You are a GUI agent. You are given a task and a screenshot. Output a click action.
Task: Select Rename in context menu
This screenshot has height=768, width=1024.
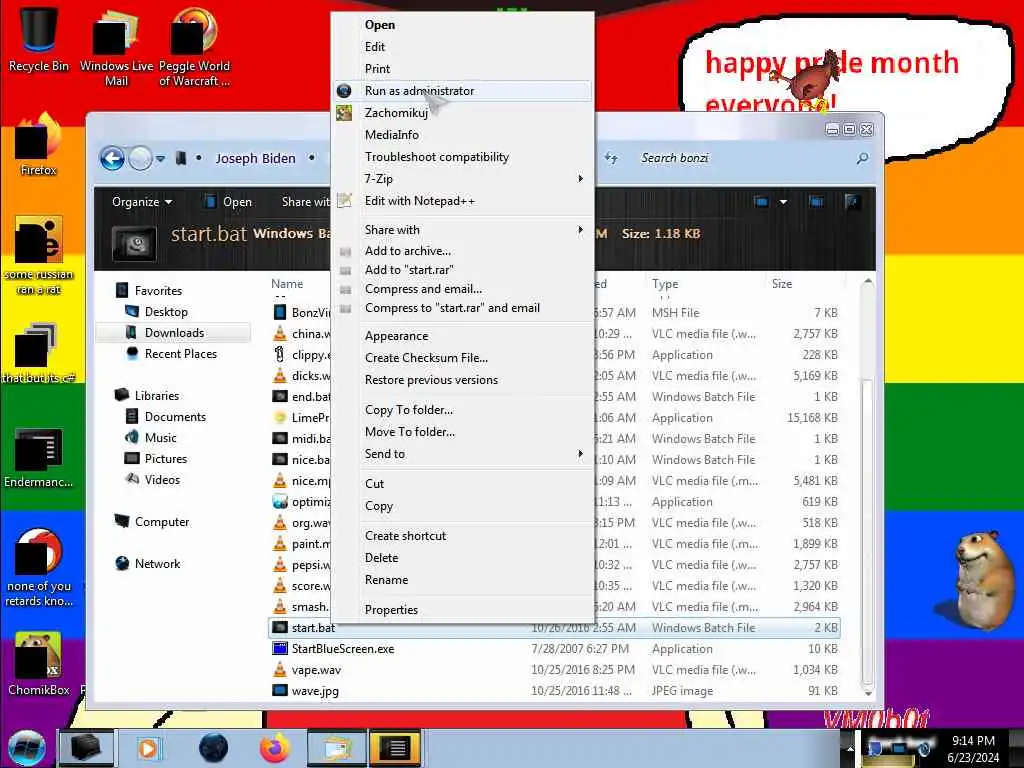tap(387, 579)
